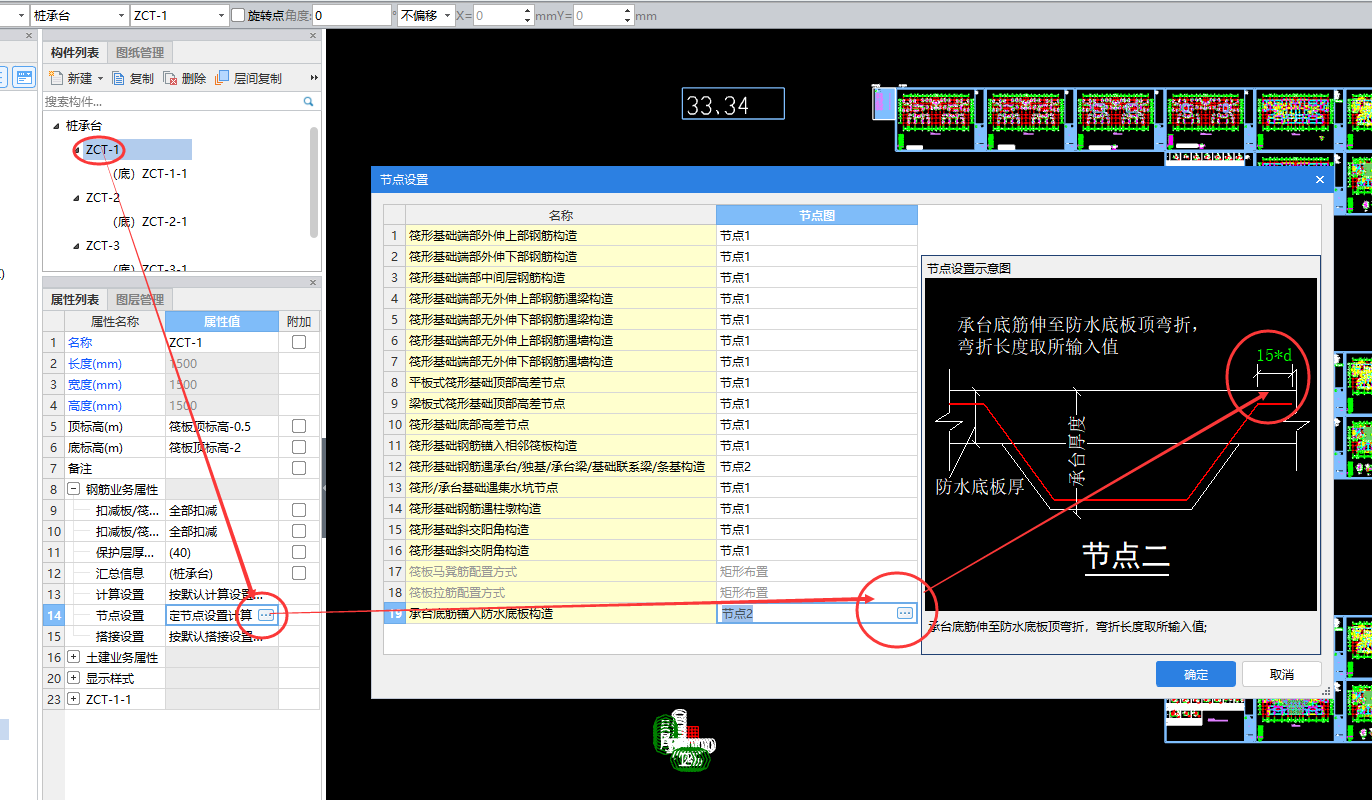Image resolution: width=1372 pixels, height=800 pixels.
Task: Click the 搜索构件 search field
Action: click(172, 101)
